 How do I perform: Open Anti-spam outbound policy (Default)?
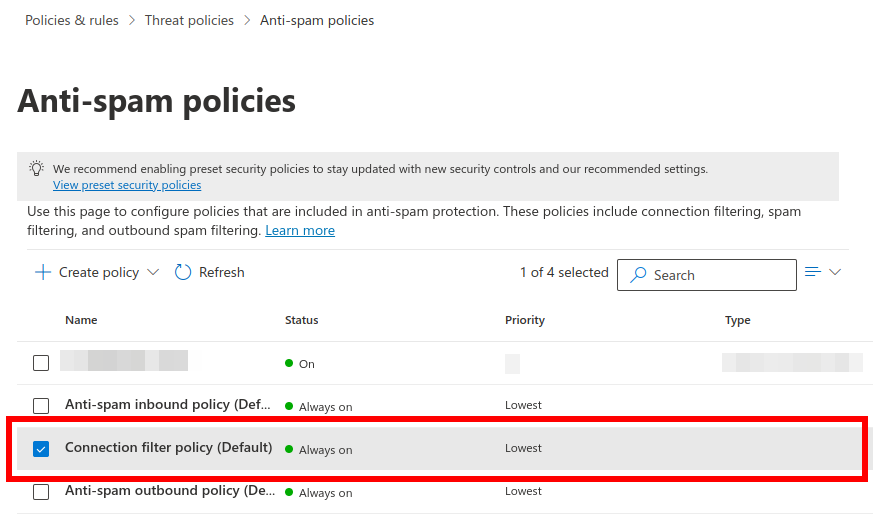(170, 490)
